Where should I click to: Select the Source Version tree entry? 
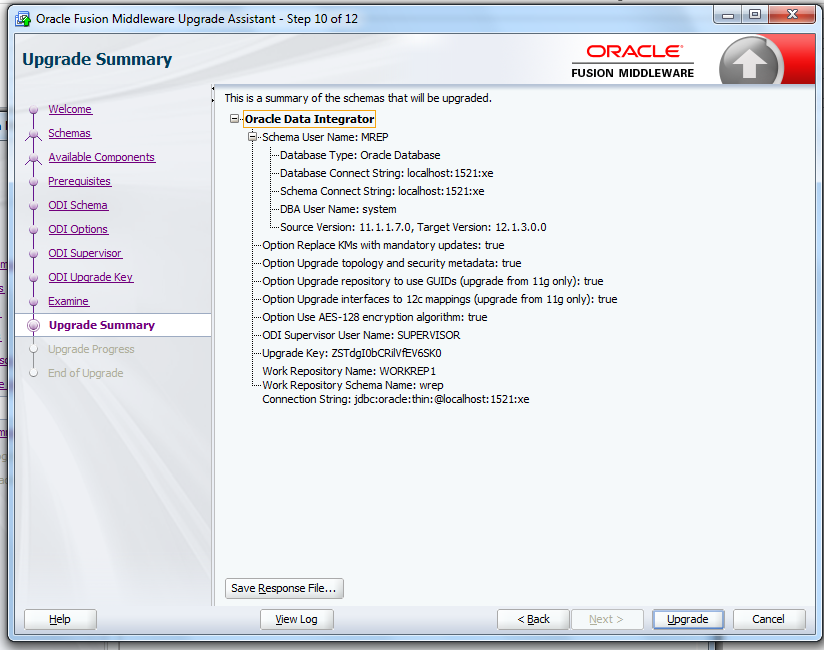(413, 227)
